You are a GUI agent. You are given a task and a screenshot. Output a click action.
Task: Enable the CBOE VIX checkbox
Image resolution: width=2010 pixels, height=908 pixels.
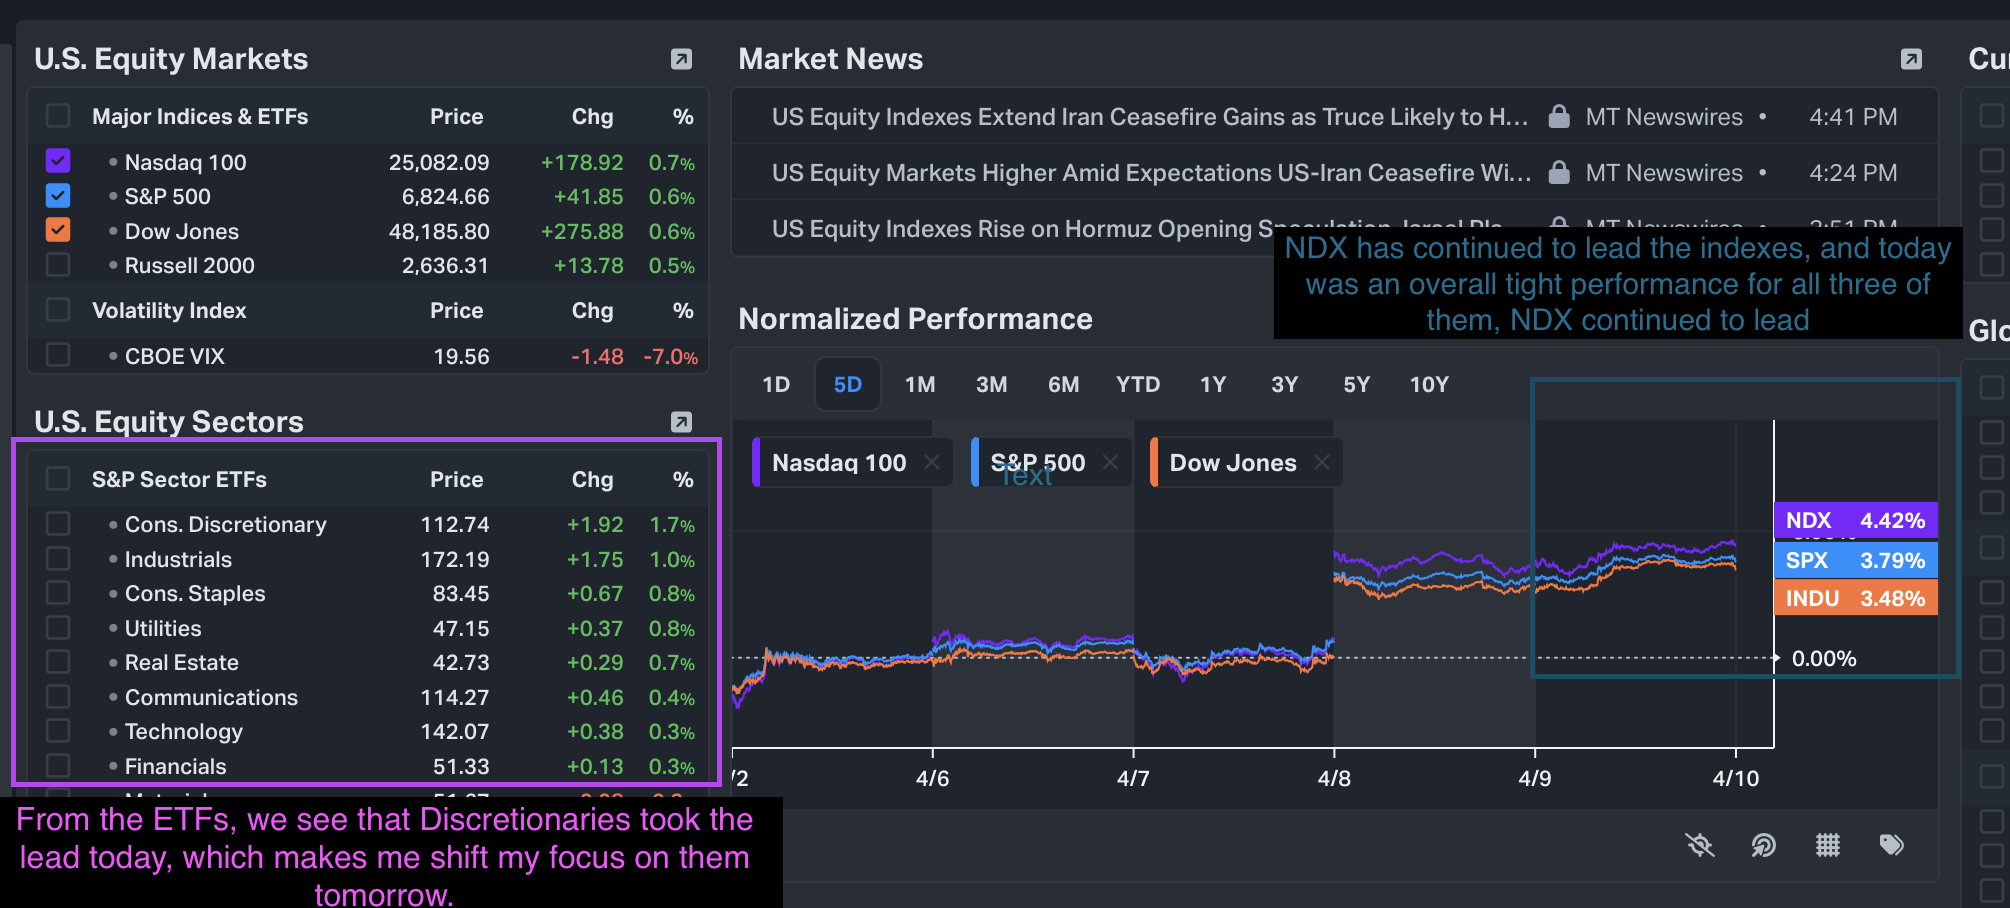click(58, 355)
